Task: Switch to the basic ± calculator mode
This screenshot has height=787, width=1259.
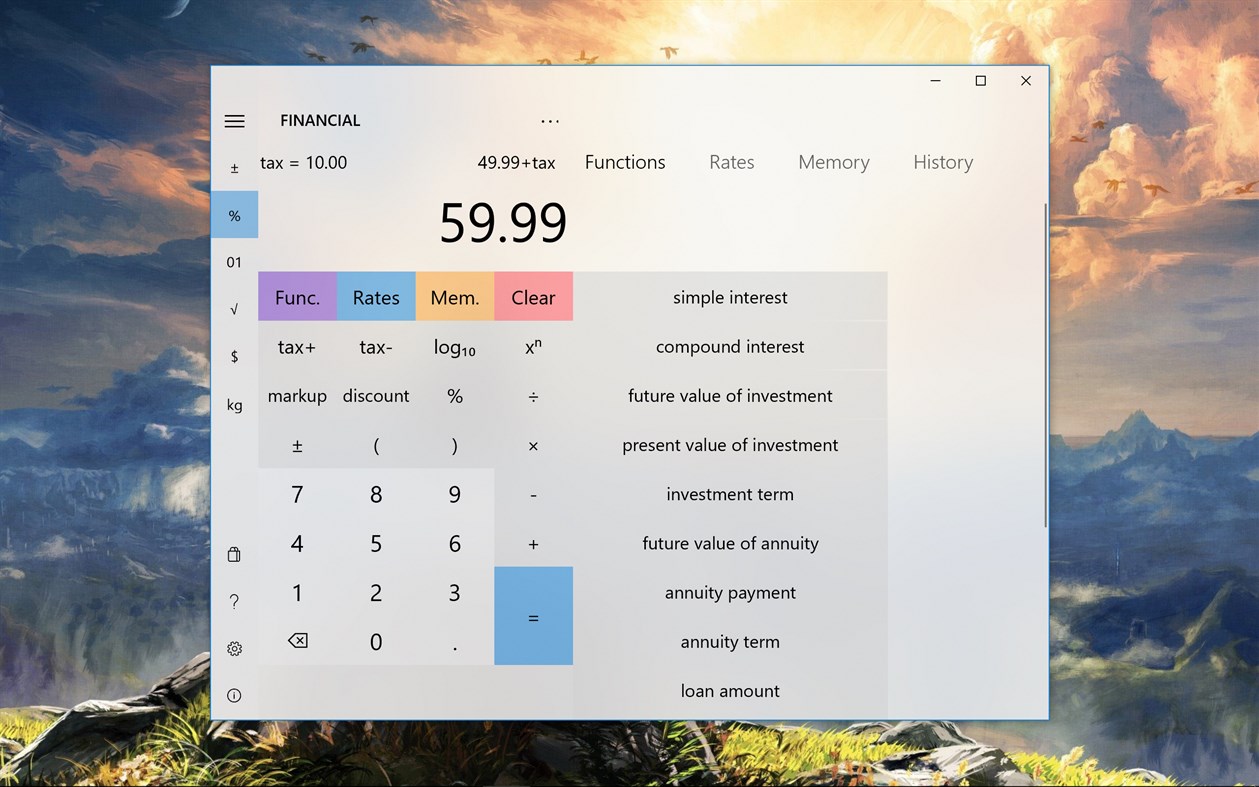Action: pos(234,166)
